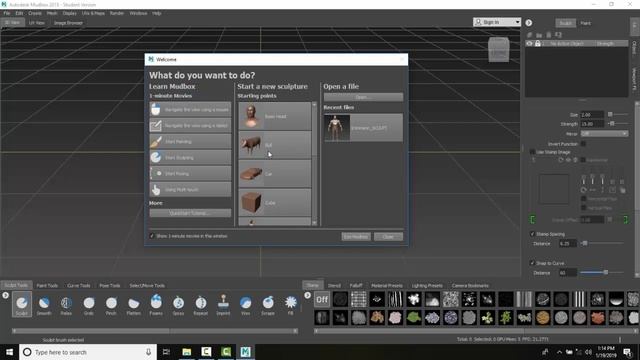Toggle layer visibility eye icon
This screenshot has height=360, width=640.
pyautogui.click(x=529, y=43)
